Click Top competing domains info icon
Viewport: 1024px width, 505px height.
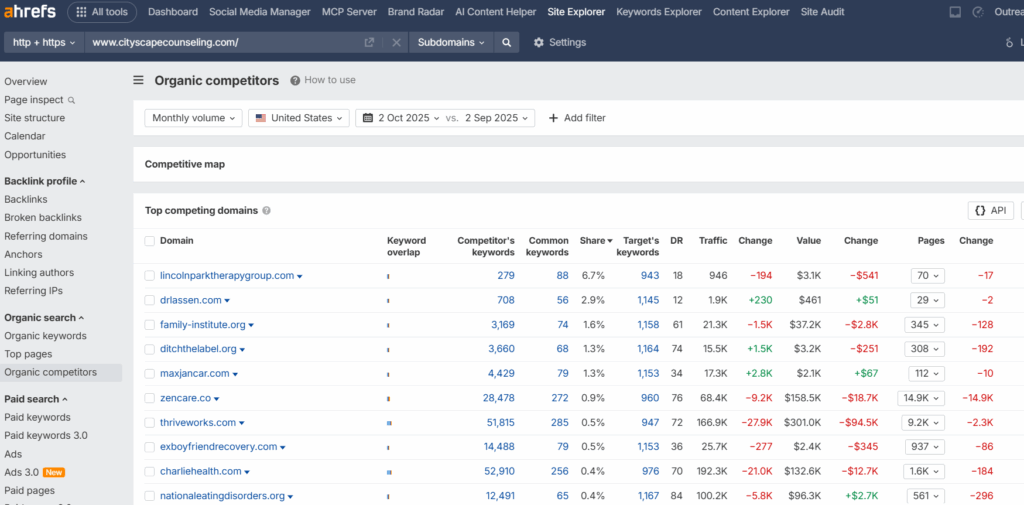click(x=266, y=211)
